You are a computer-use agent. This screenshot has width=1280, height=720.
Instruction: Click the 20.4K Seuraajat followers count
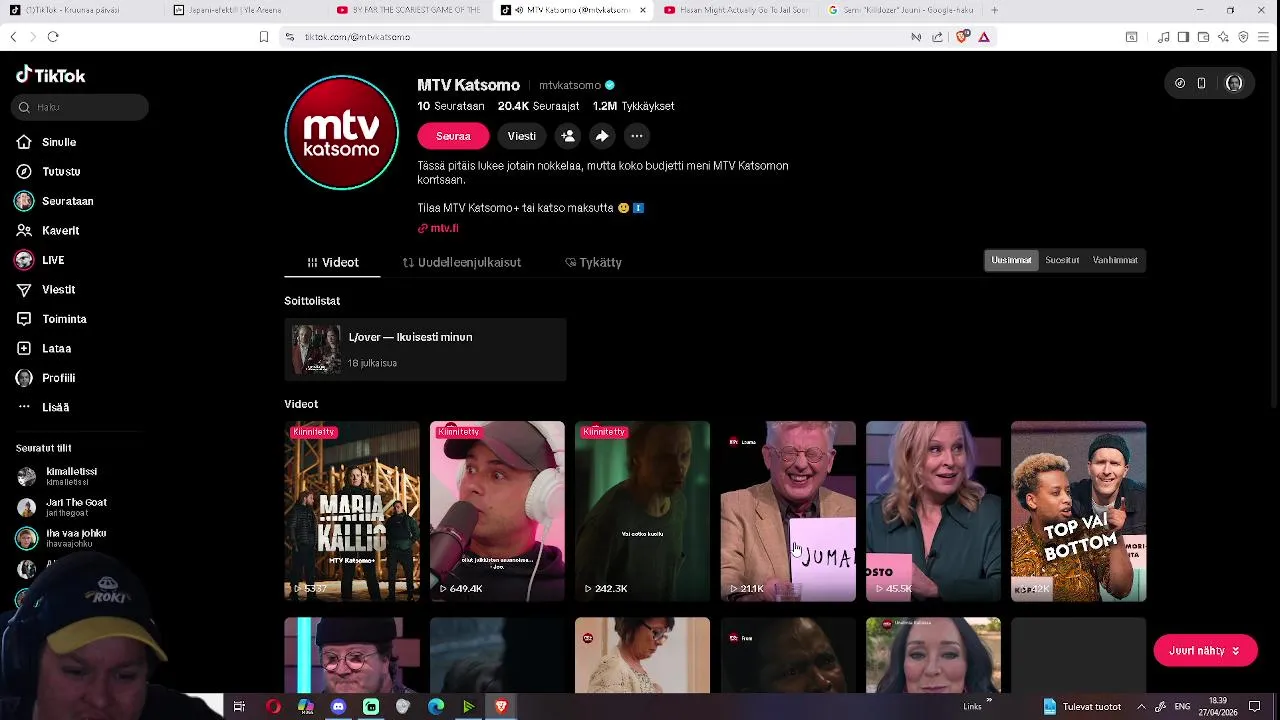(538, 106)
